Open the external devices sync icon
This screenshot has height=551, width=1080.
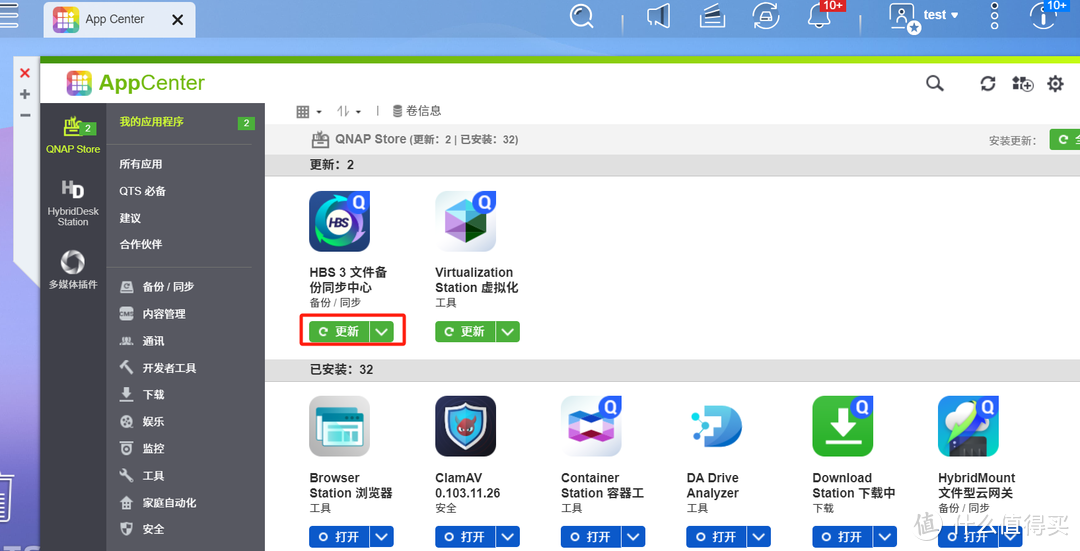[765, 15]
